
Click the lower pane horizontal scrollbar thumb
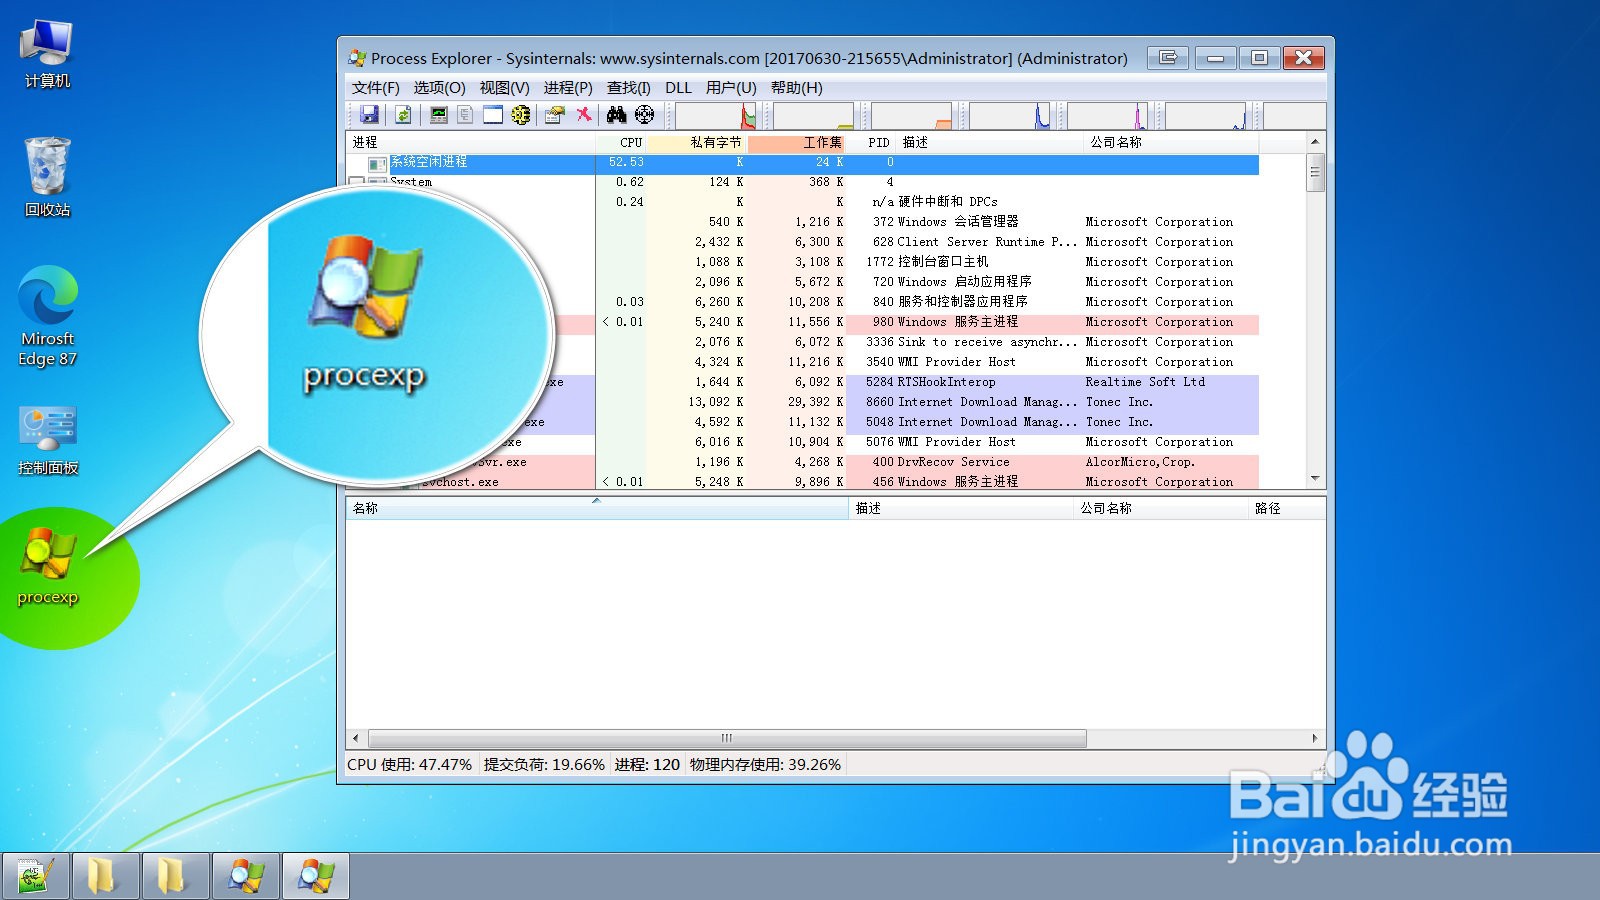click(727, 738)
